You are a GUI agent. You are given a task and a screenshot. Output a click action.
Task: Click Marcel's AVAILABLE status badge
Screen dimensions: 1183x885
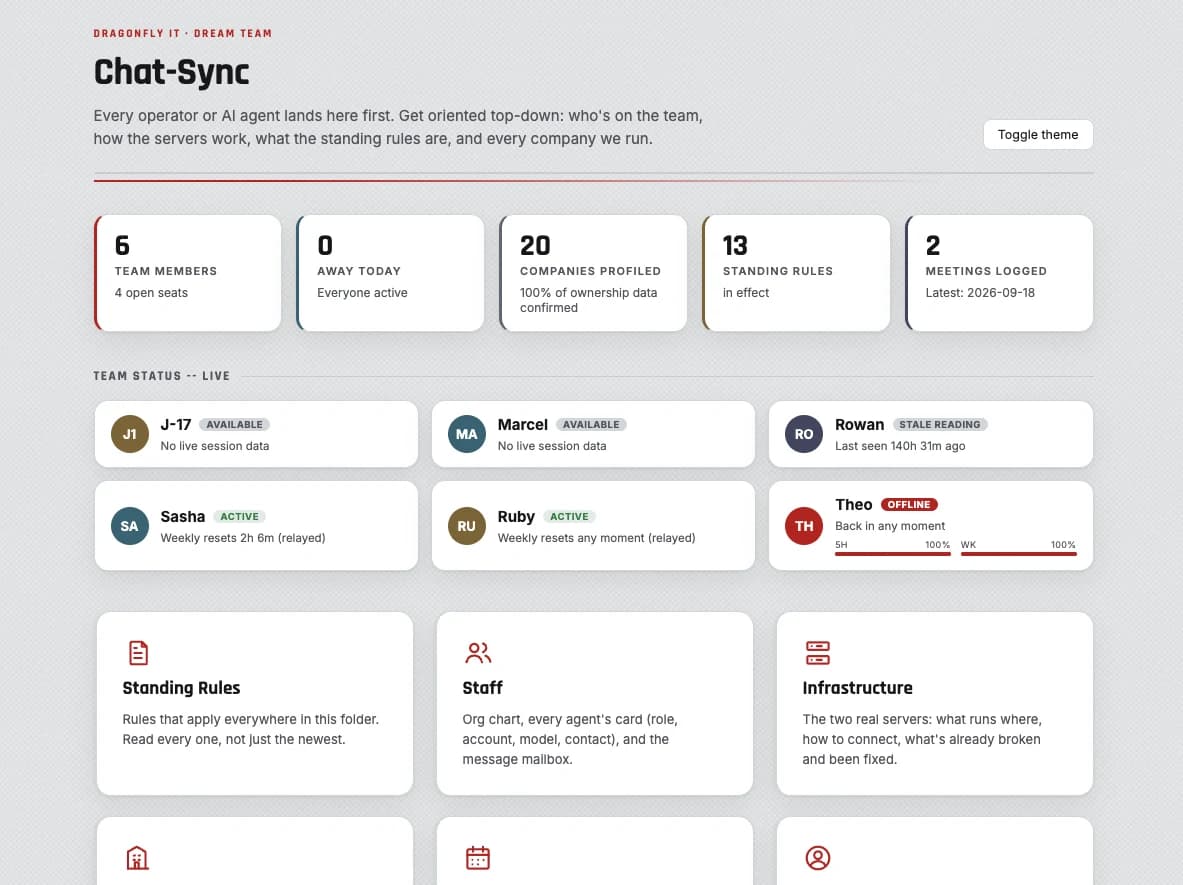tap(591, 425)
